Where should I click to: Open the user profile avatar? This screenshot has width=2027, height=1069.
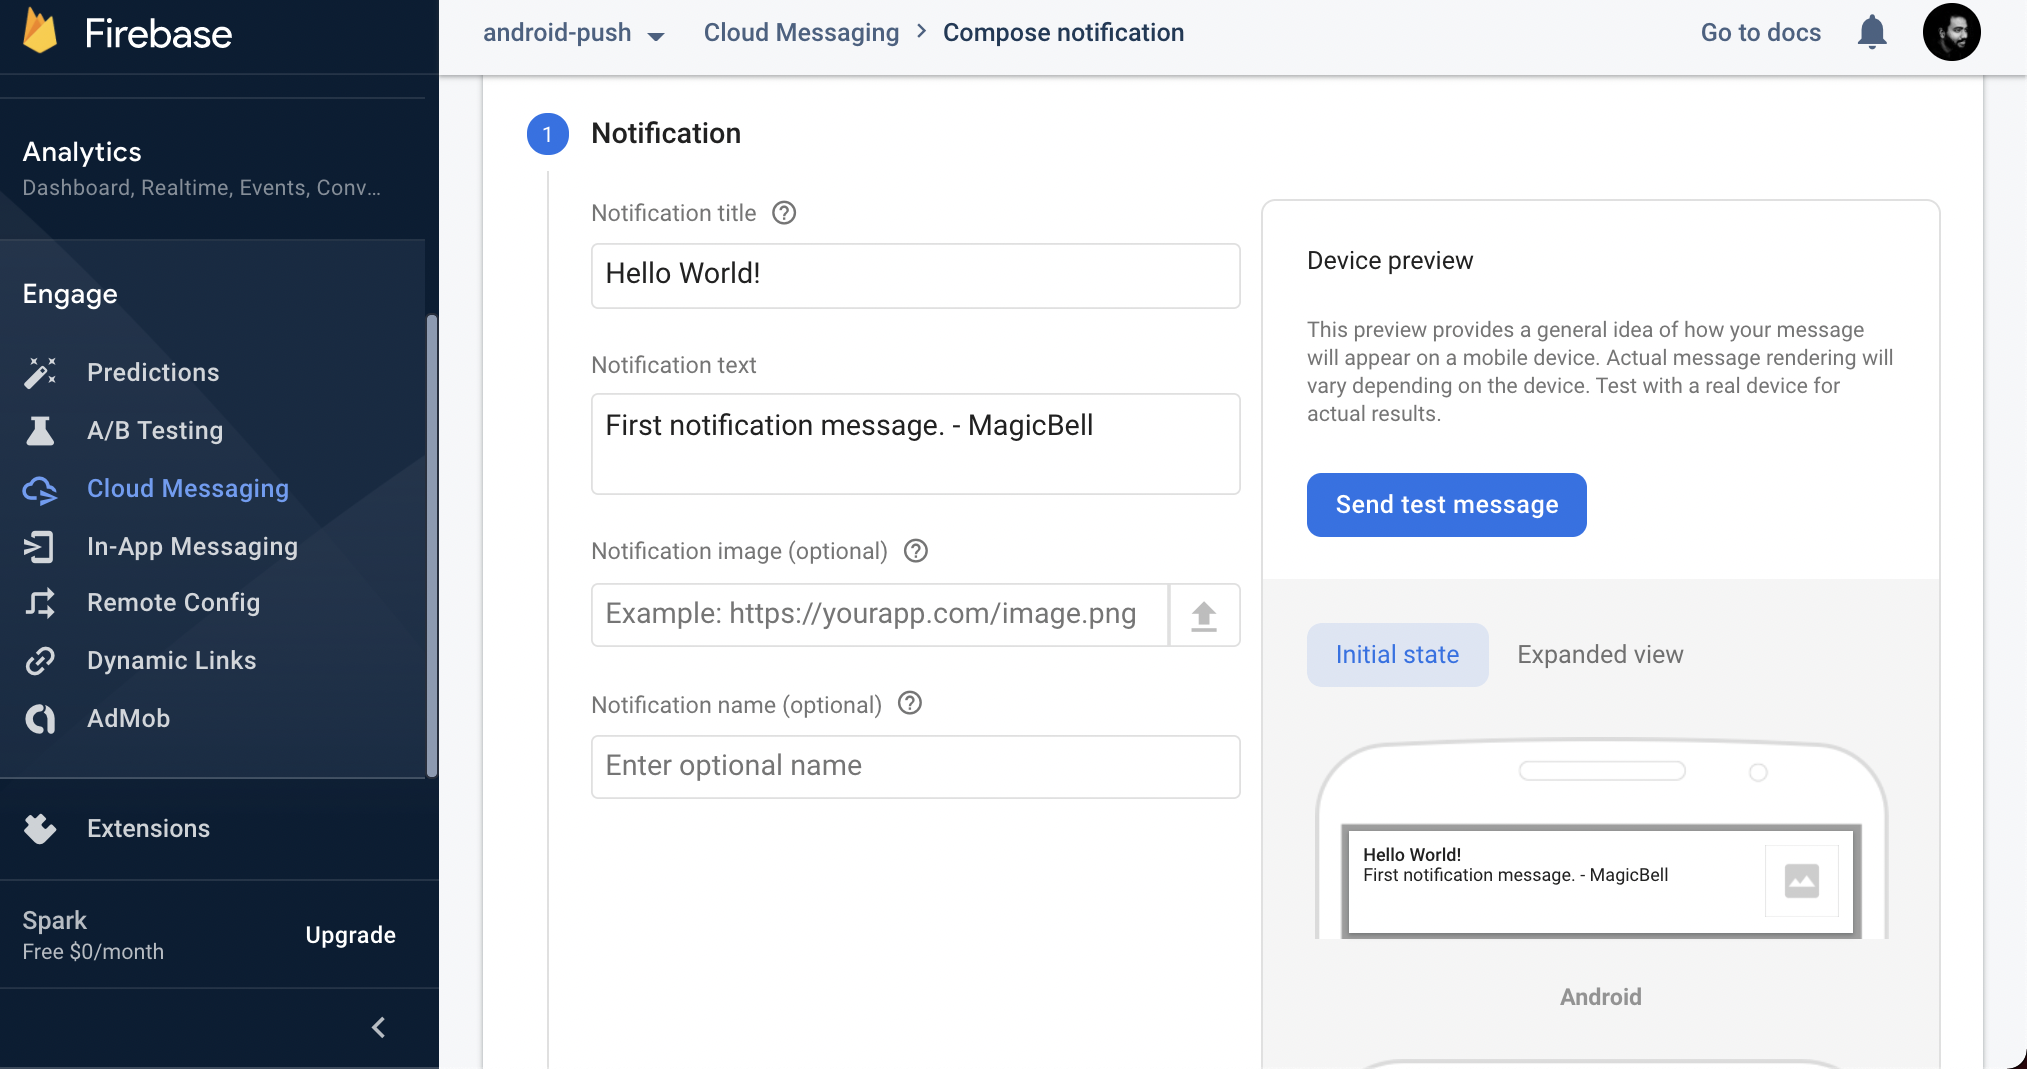pyautogui.click(x=1951, y=33)
